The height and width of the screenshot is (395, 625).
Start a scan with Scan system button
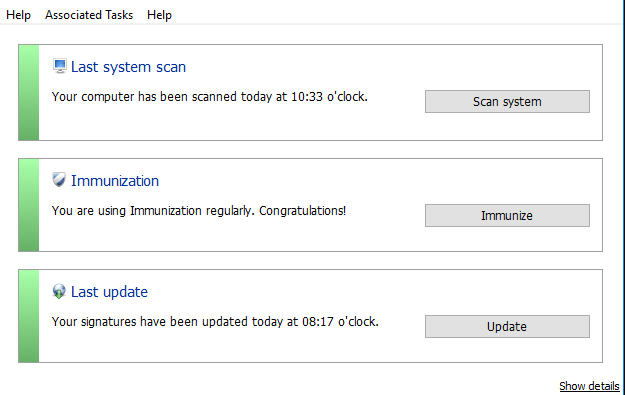(x=507, y=102)
